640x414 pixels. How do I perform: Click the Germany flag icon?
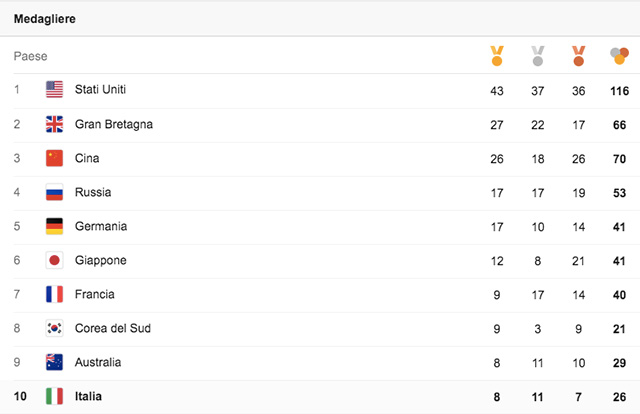[x=55, y=226]
